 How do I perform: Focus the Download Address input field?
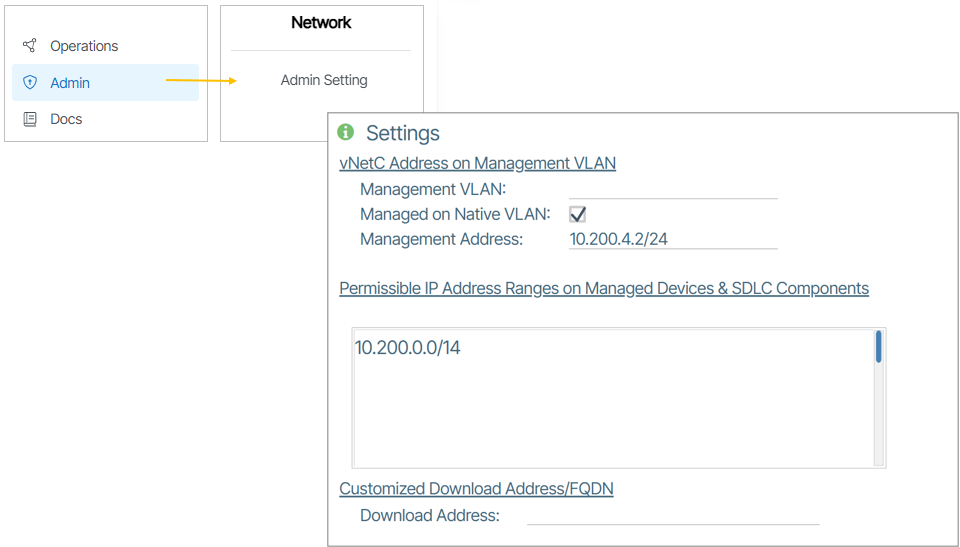(672, 515)
